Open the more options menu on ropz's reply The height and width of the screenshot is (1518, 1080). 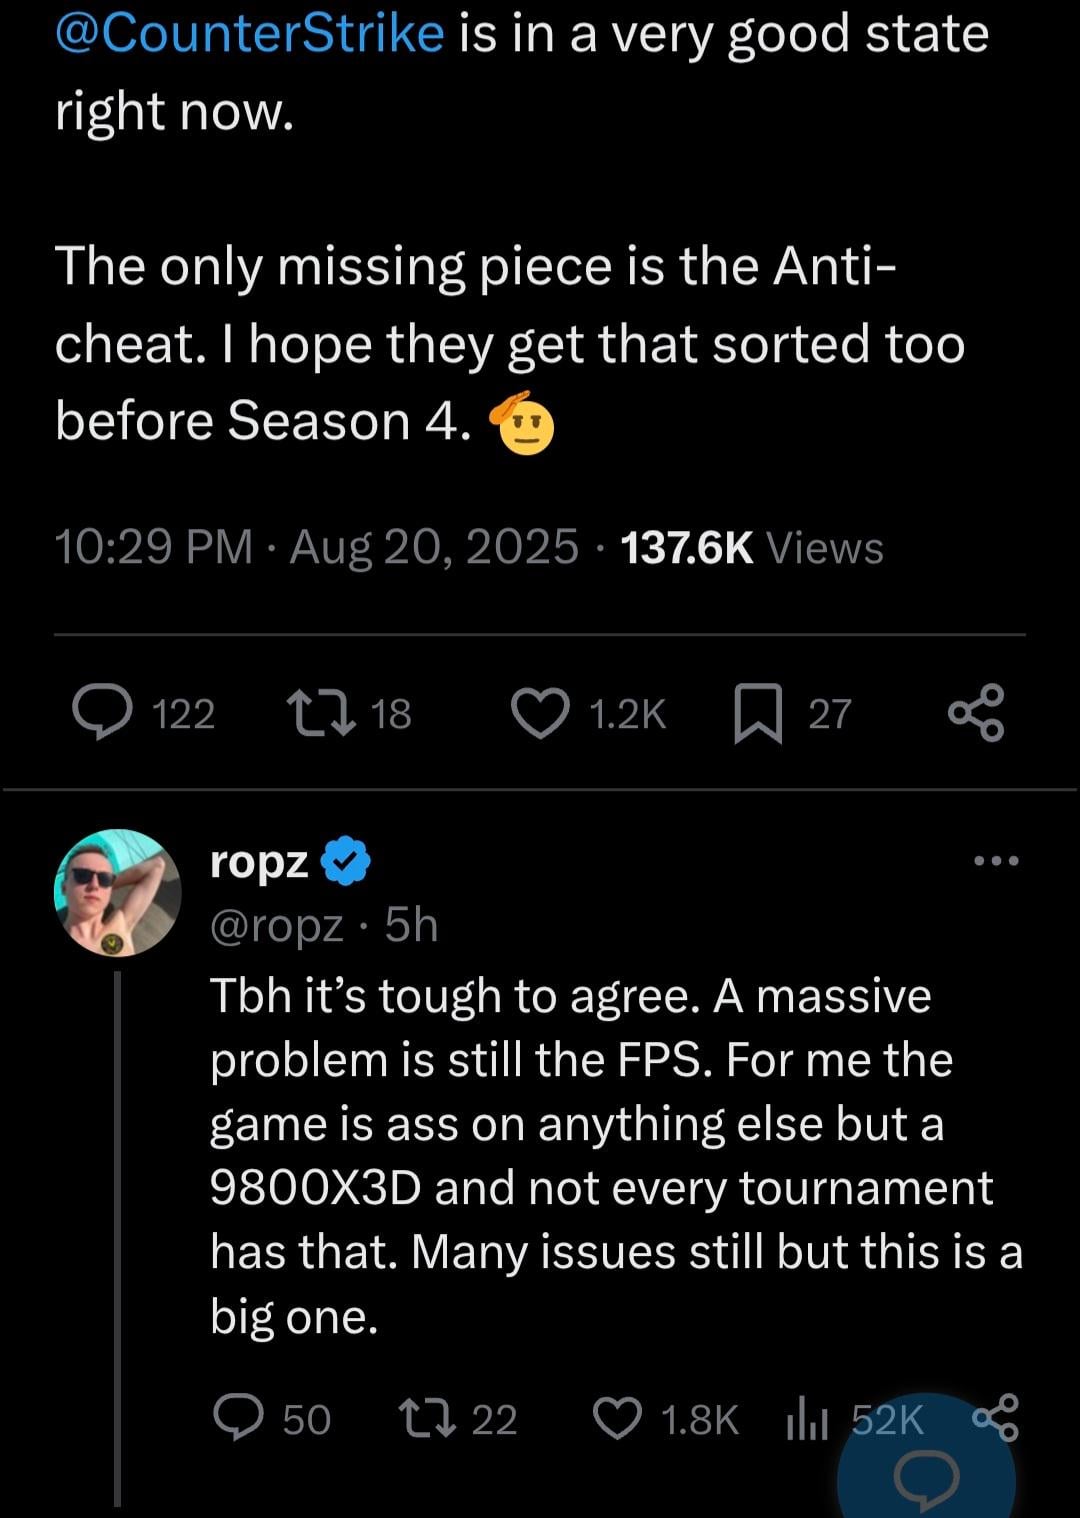pos(996,860)
